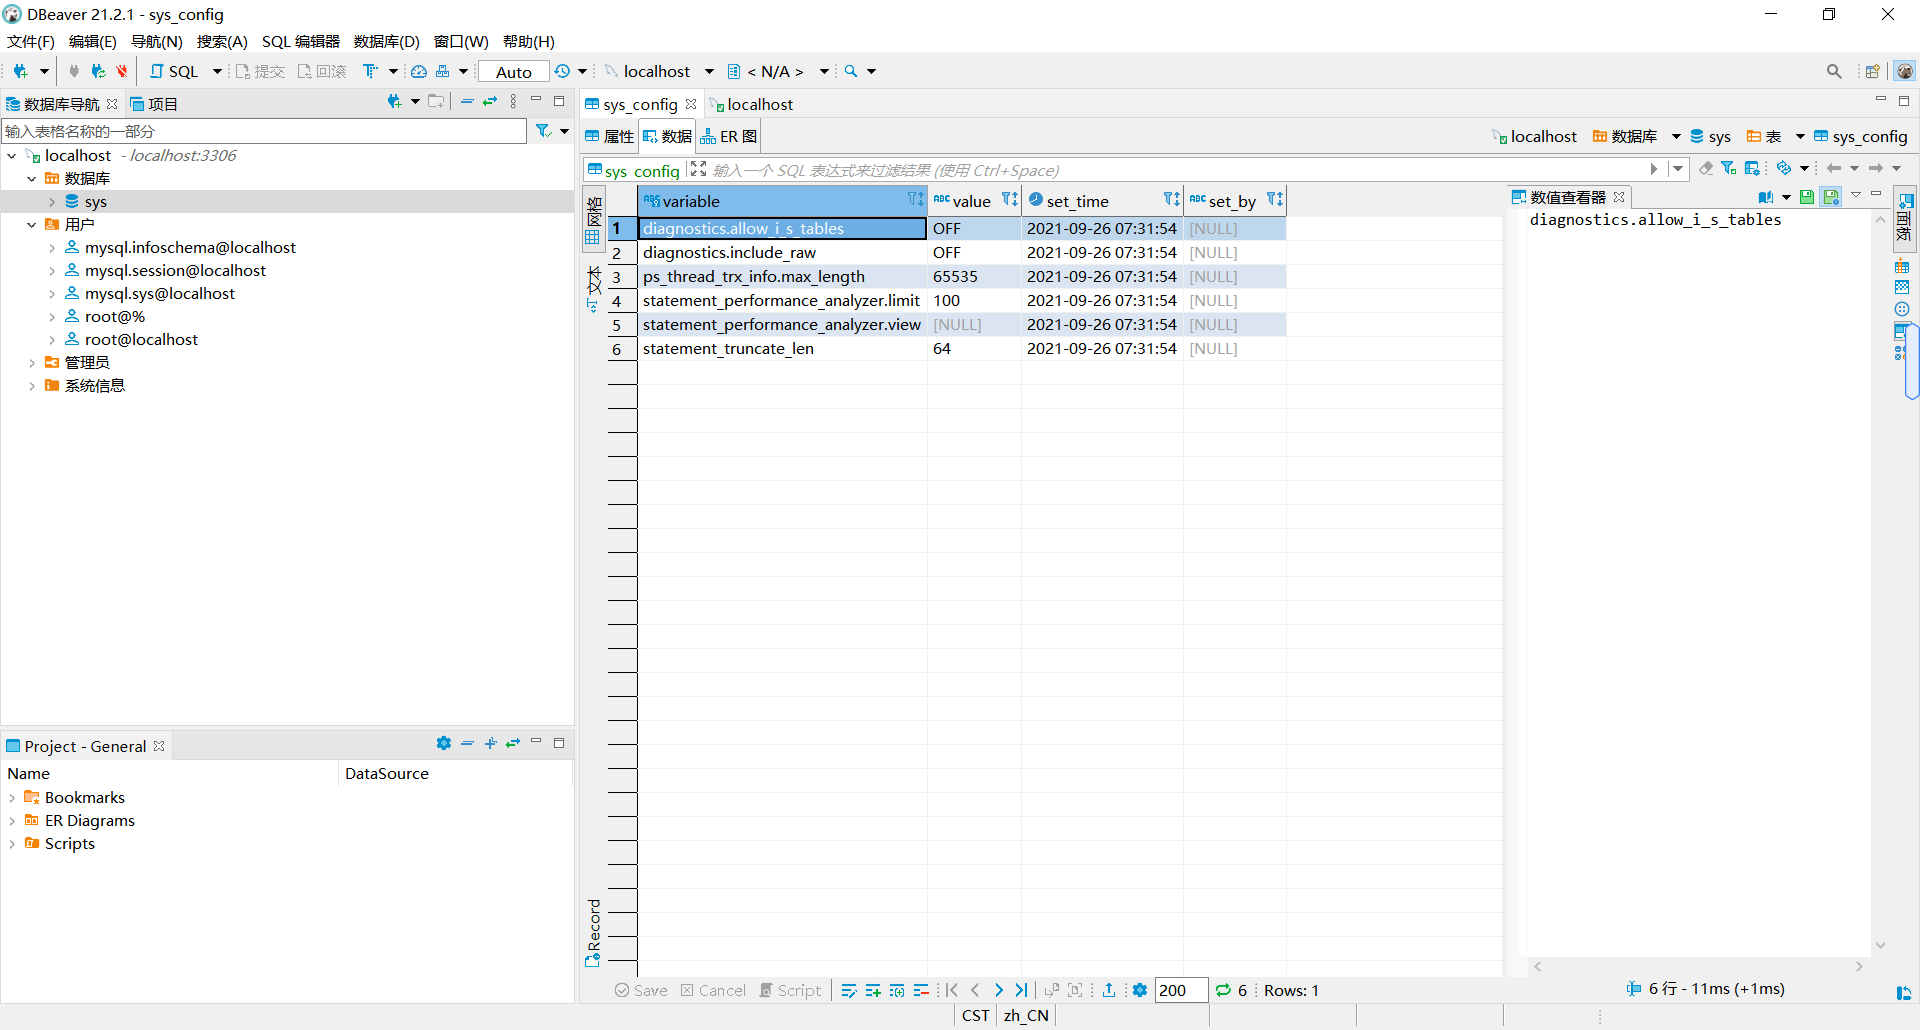Open a new SQL editor with SQL button
The height and width of the screenshot is (1030, 1920).
[x=174, y=71]
